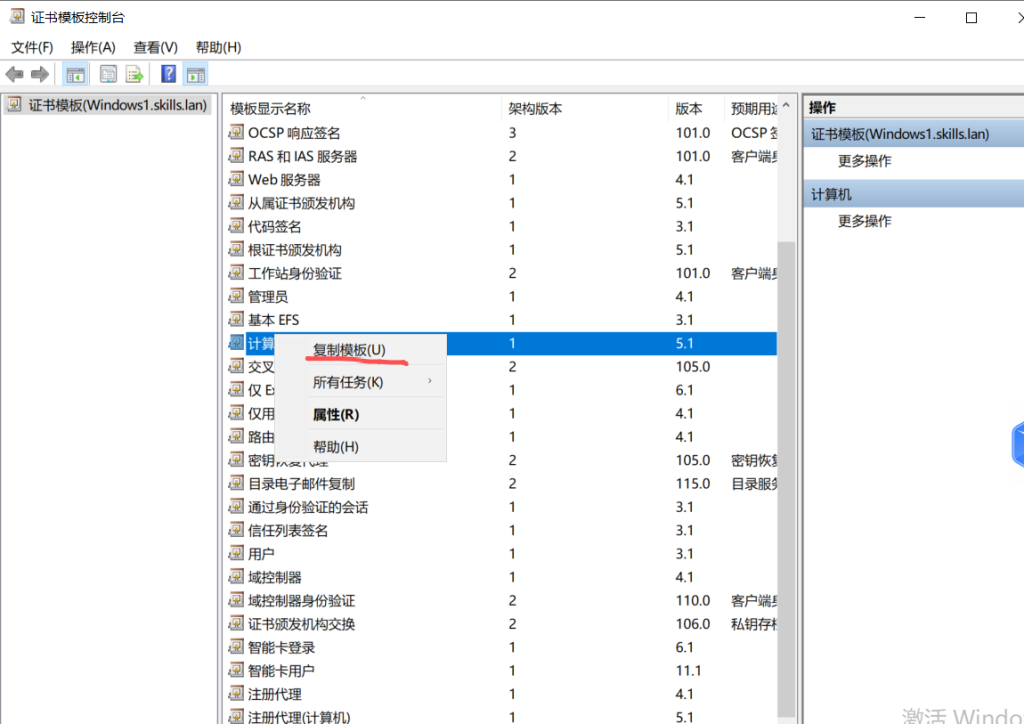The width and height of the screenshot is (1024, 724).
Task: Click the Forward arrow toolbar icon
Action: coord(40,74)
